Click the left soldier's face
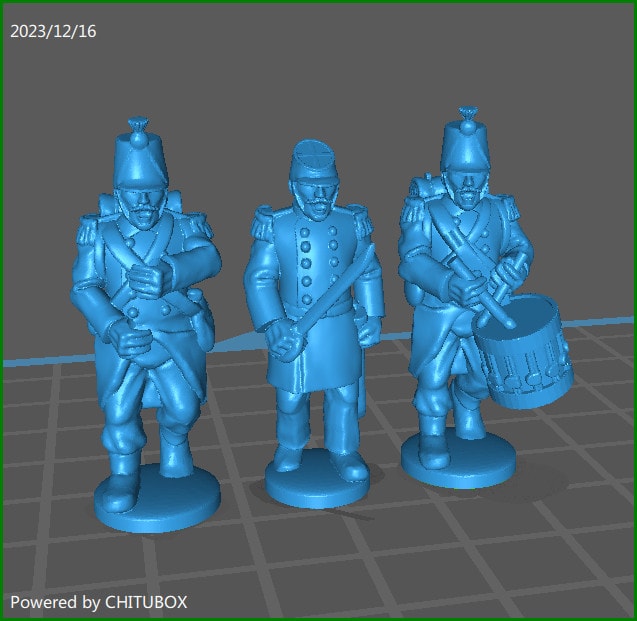 139,207
